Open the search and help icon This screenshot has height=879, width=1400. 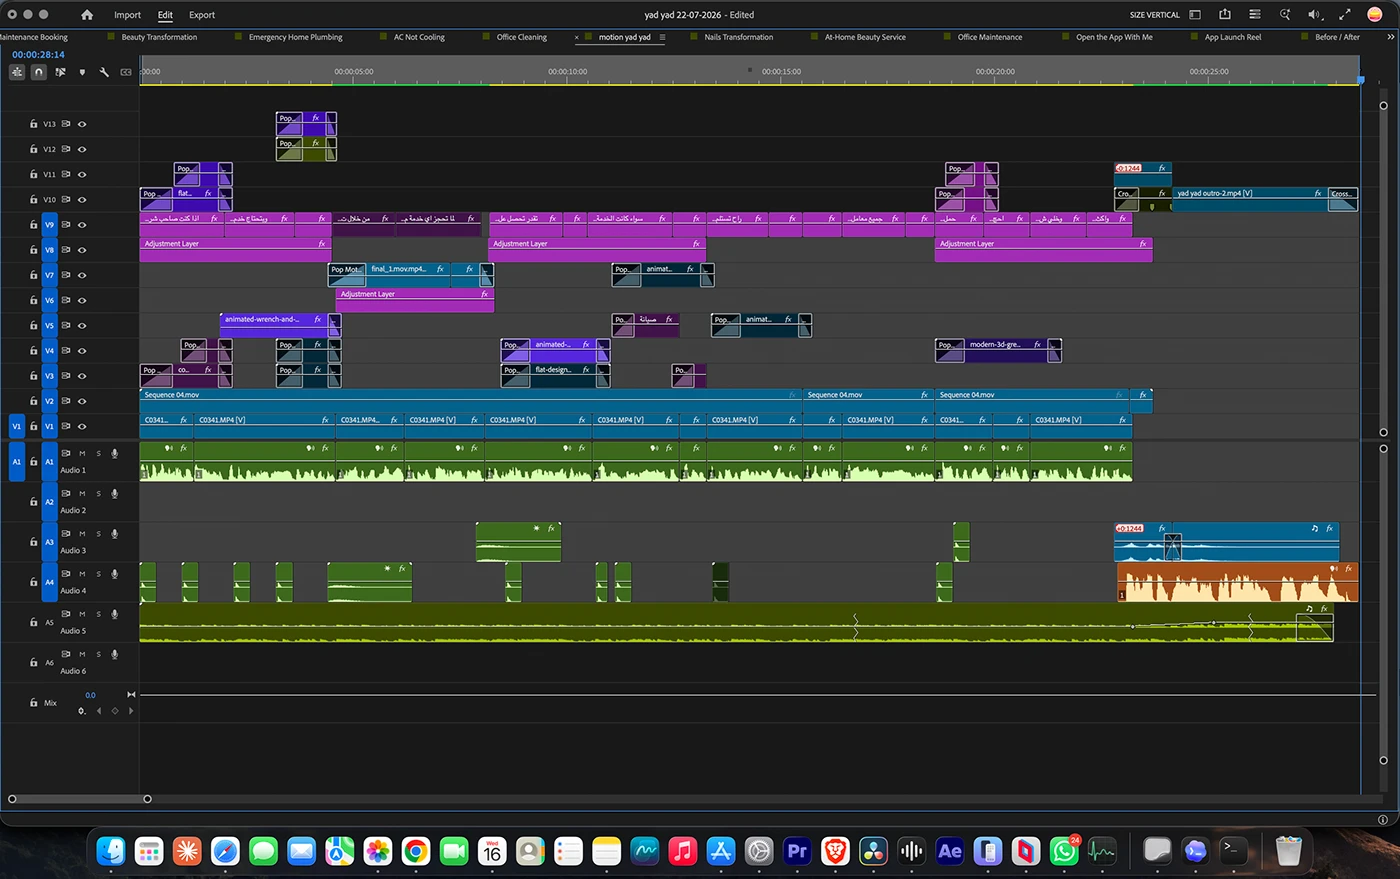click(1285, 15)
